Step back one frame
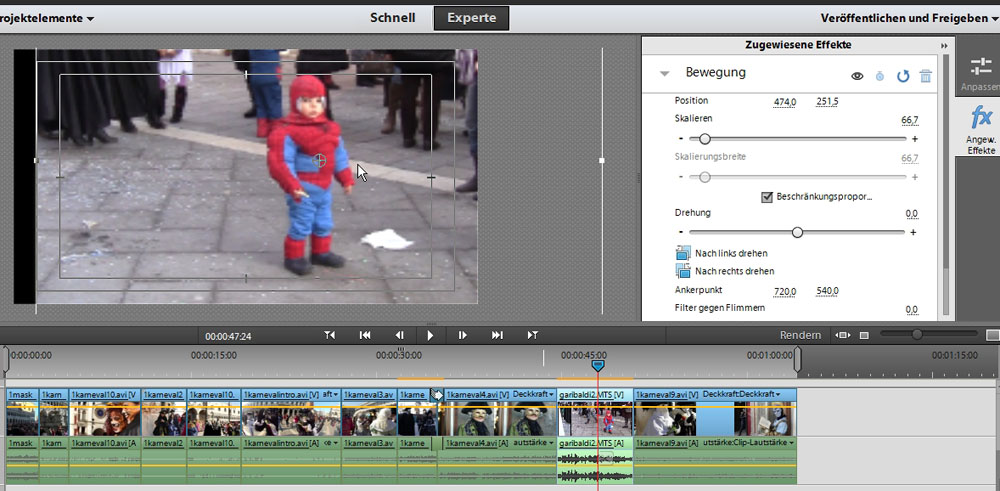The image size is (1000, 491). 399,335
